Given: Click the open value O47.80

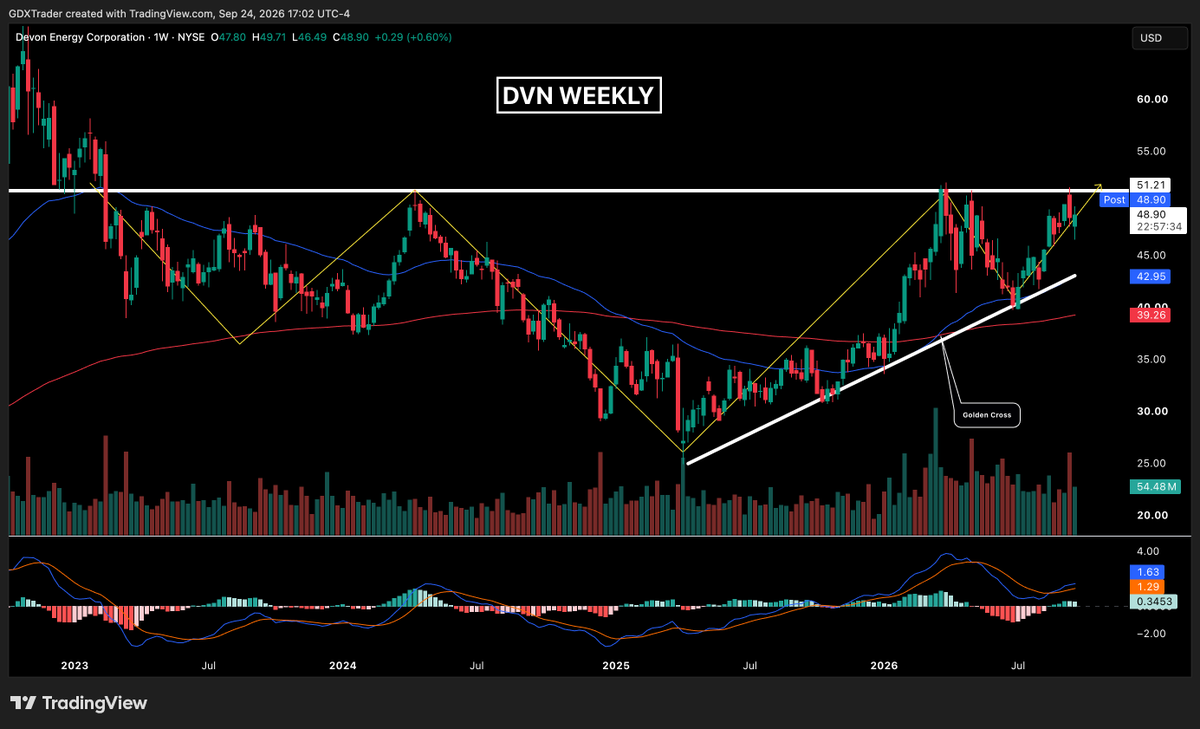Looking at the screenshot, I should coord(229,37).
